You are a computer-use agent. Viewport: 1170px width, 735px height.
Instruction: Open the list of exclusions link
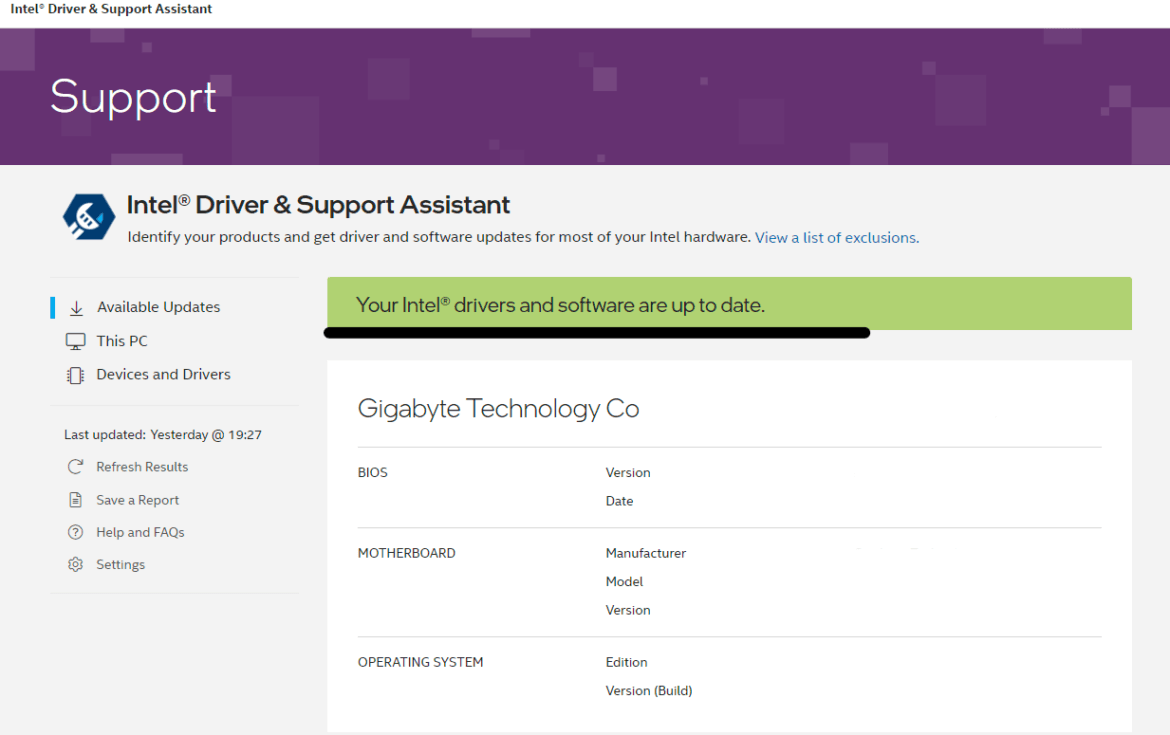(x=836, y=237)
